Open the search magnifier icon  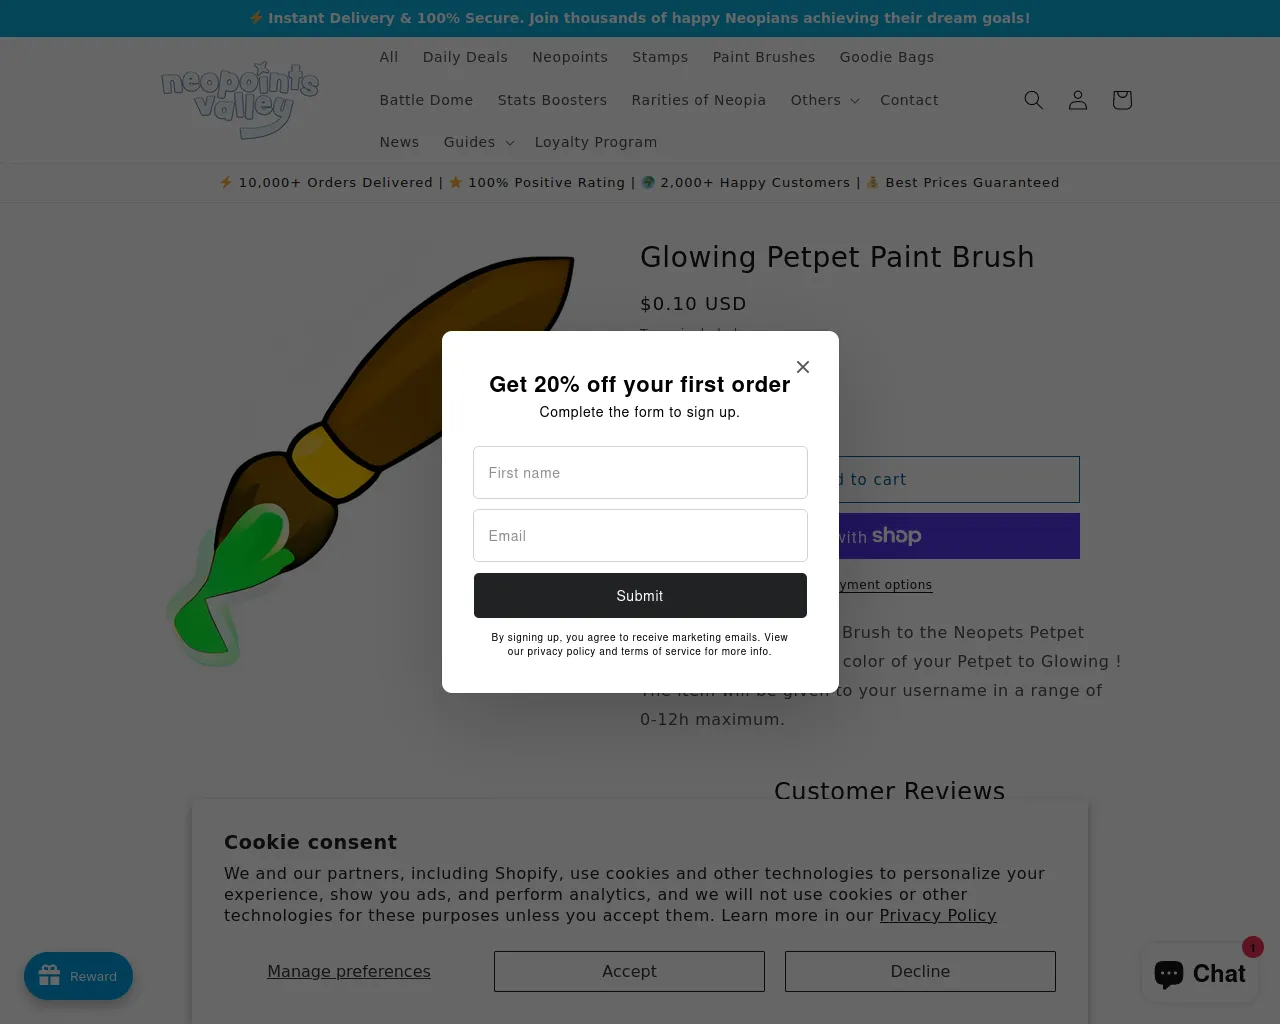[x=1033, y=100]
